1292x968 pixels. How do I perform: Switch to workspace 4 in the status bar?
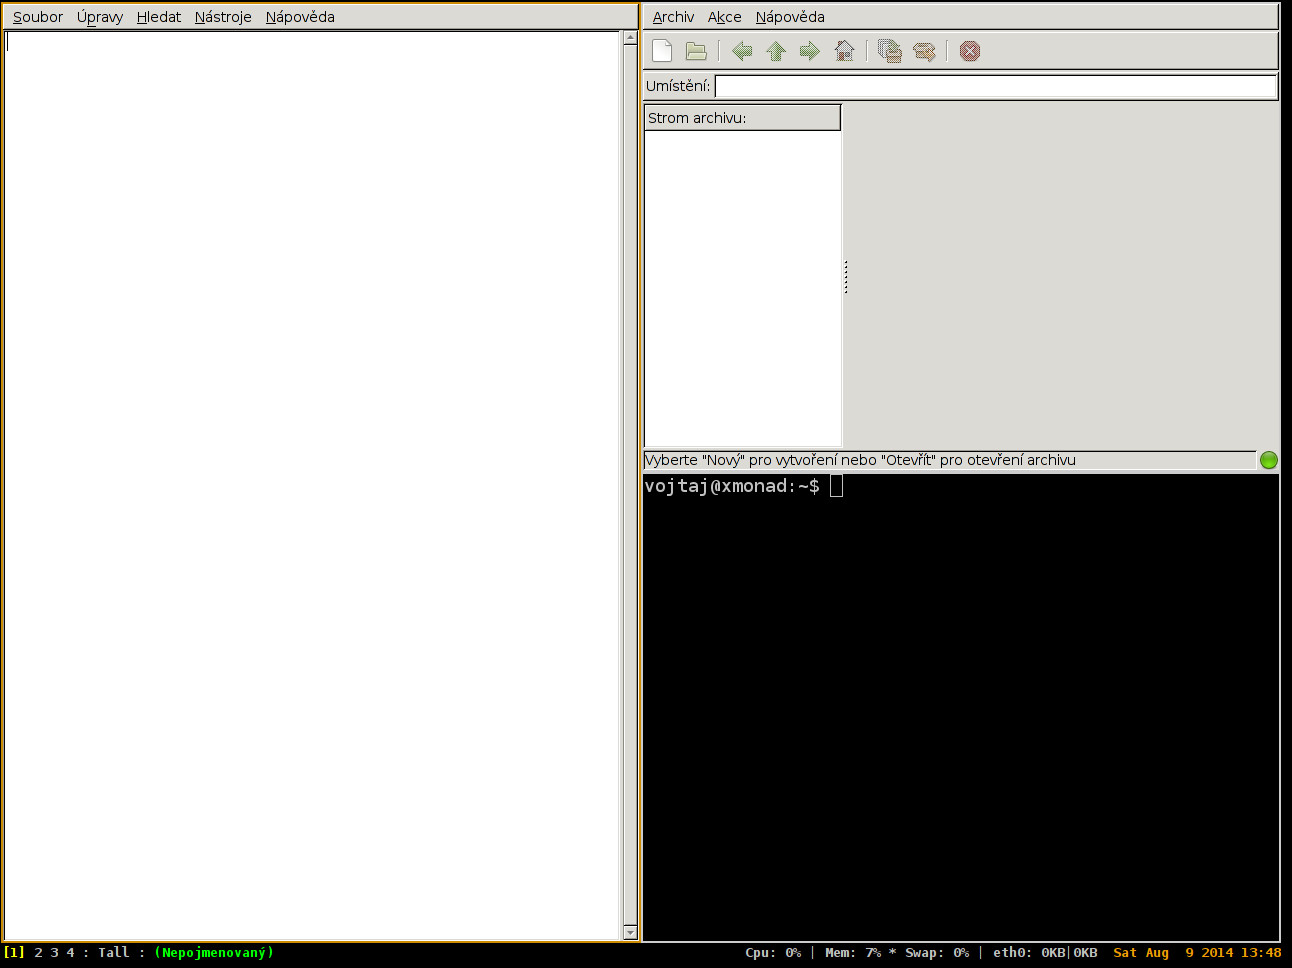click(71, 953)
